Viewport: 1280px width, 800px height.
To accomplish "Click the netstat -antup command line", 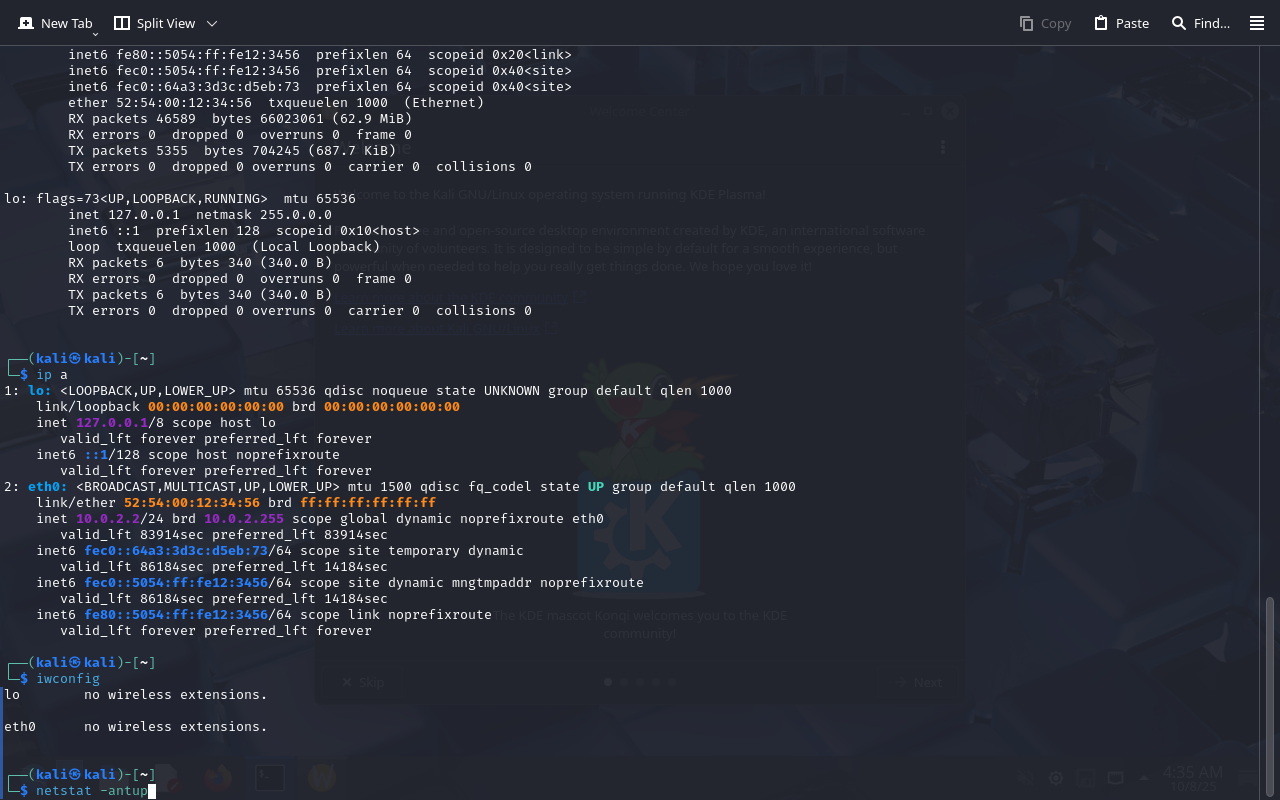I will point(92,791).
